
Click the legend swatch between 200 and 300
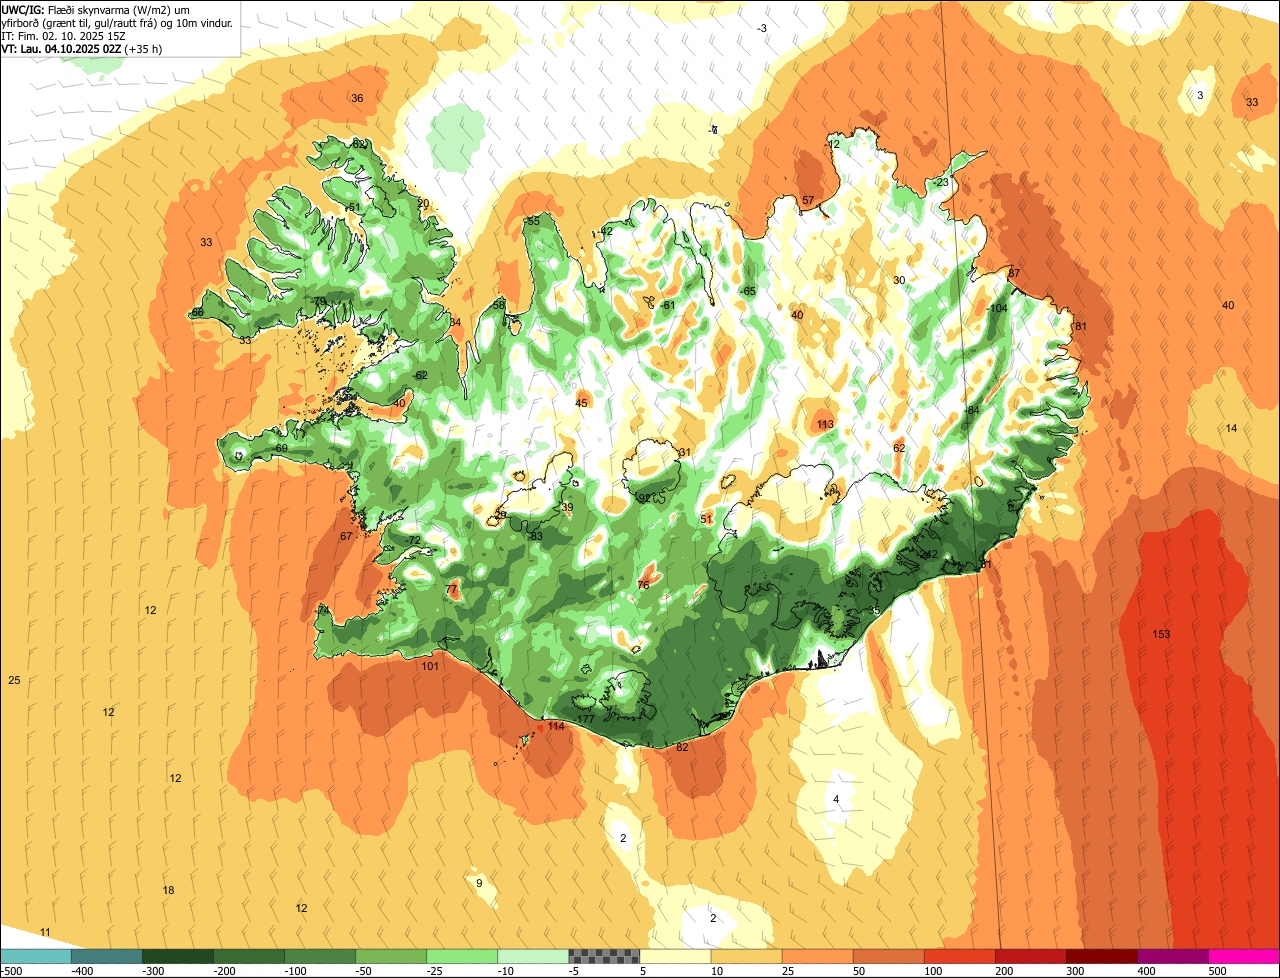pos(1030,956)
